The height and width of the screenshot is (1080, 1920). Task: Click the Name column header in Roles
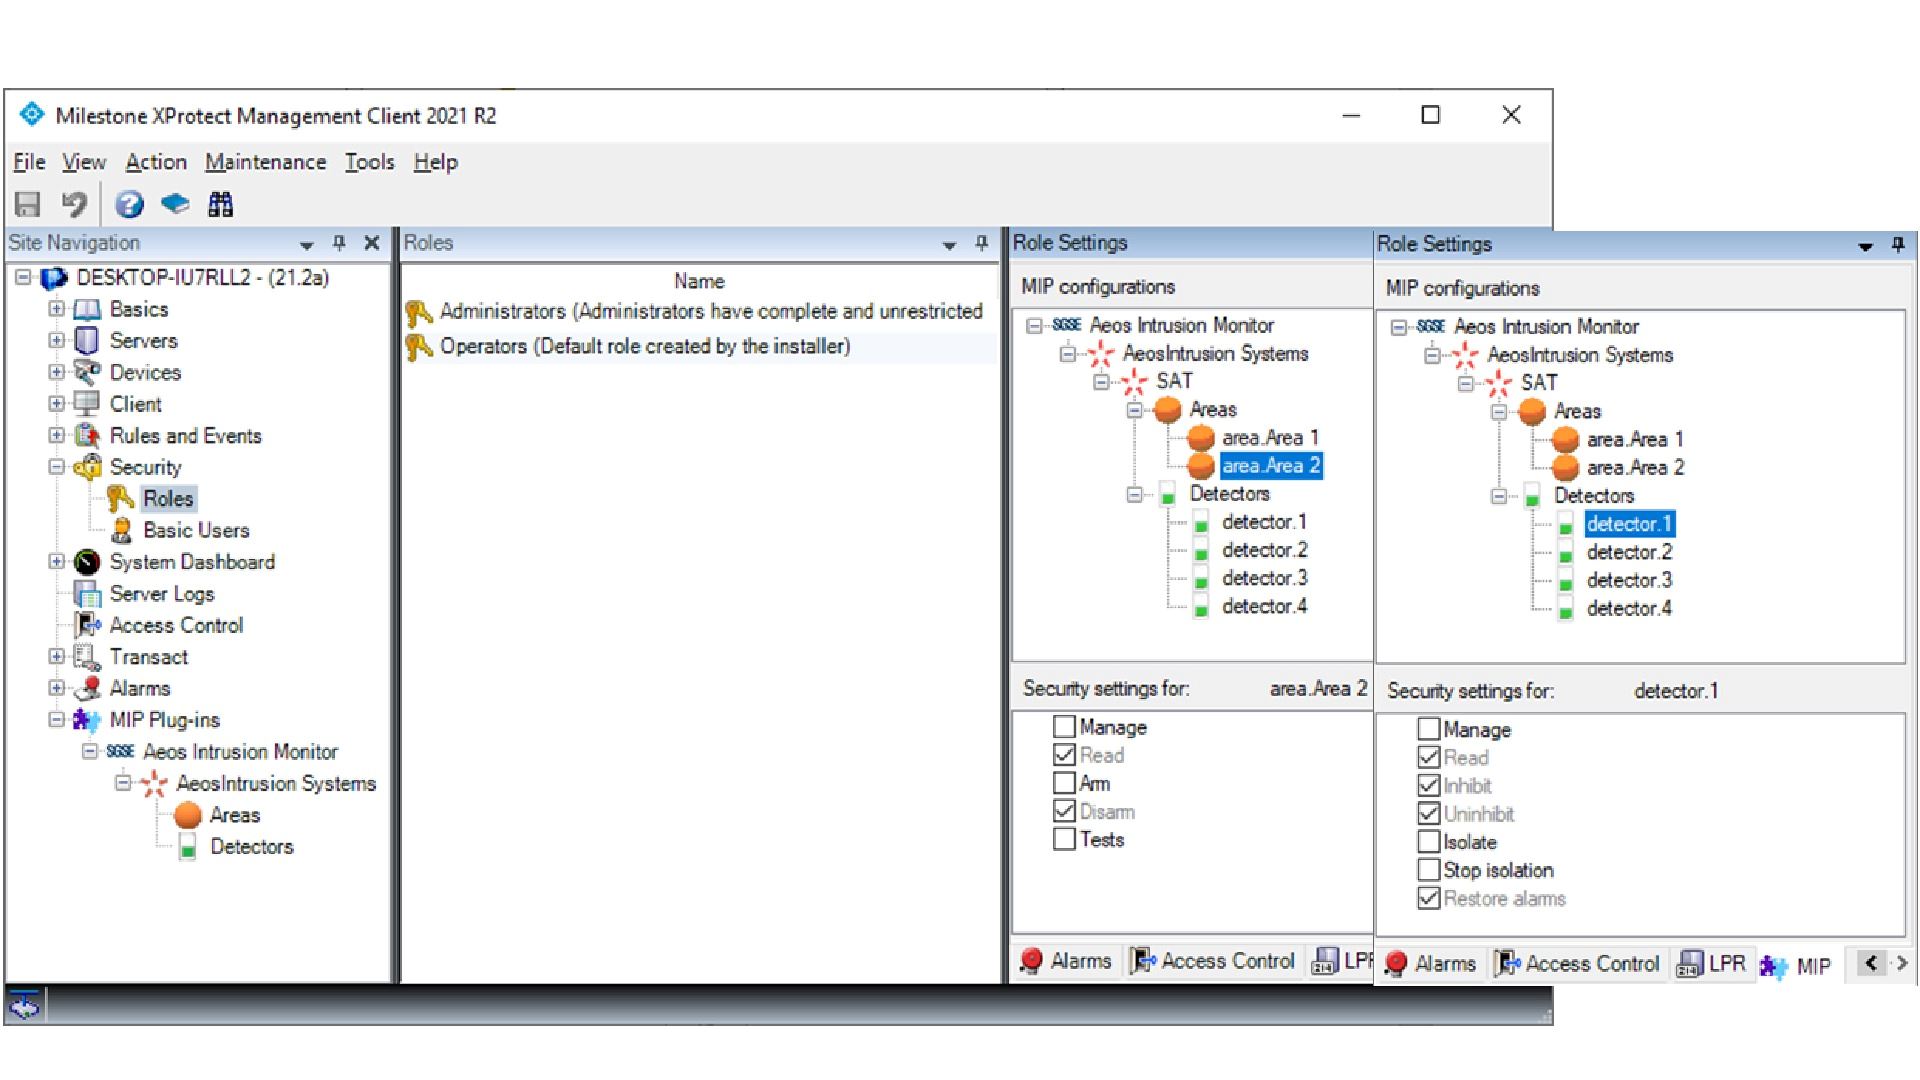pyautogui.click(x=699, y=282)
